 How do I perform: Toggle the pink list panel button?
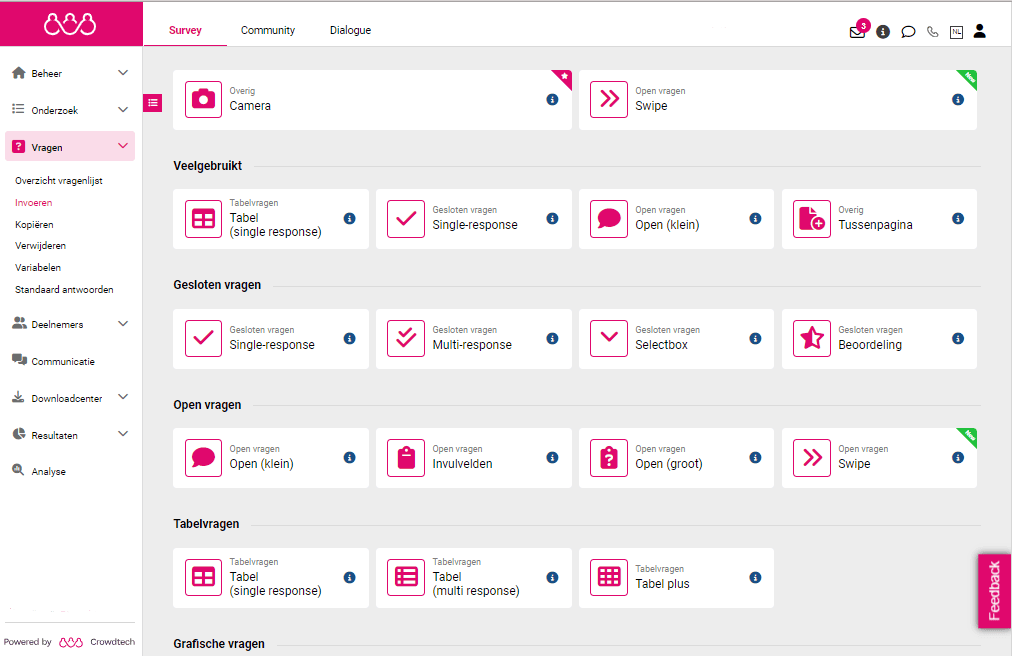click(x=153, y=103)
